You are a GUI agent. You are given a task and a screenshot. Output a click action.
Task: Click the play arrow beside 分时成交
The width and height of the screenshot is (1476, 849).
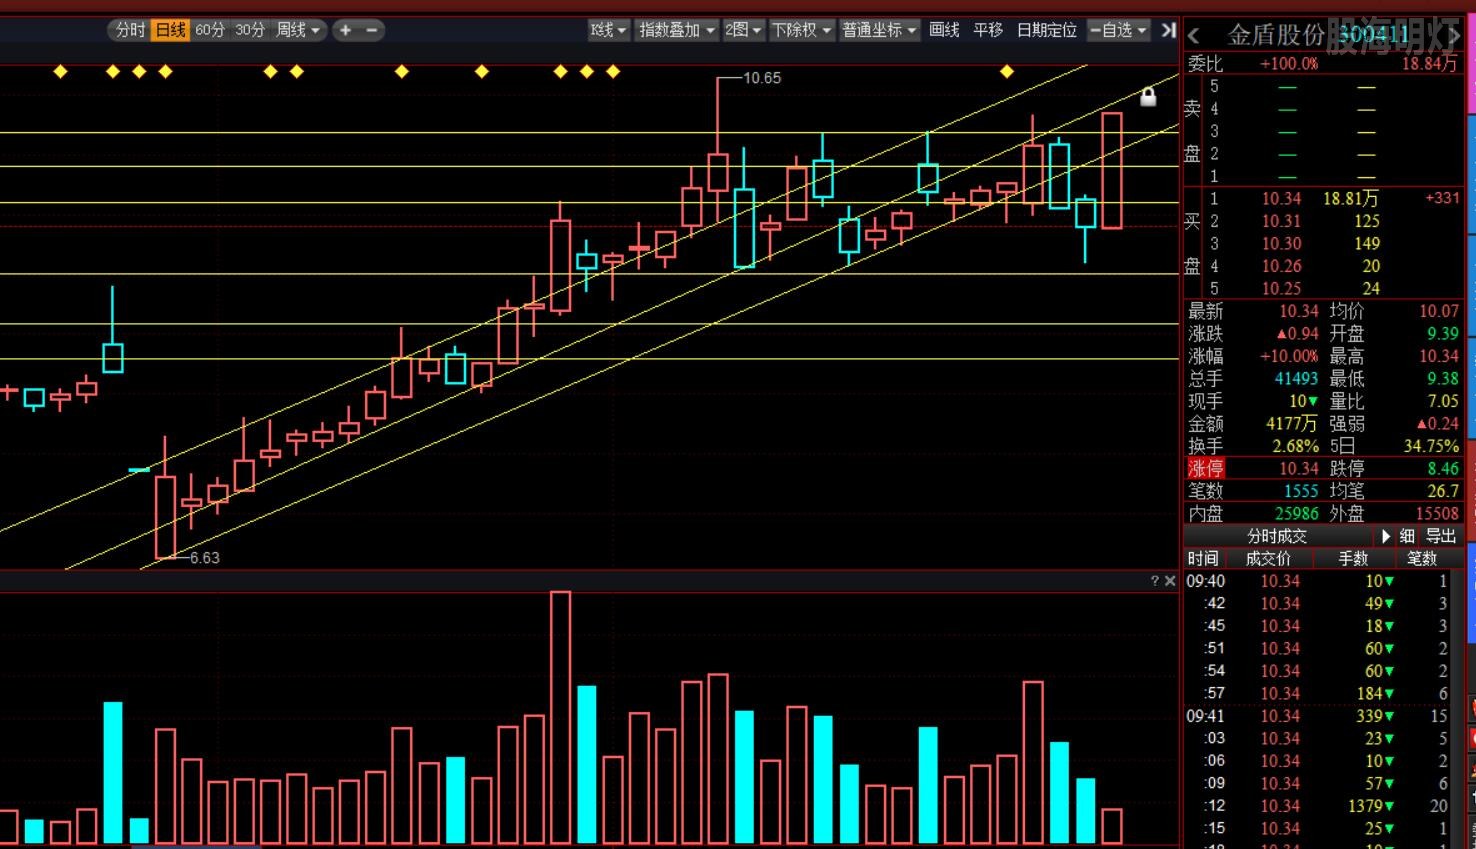click(1386, 536)
